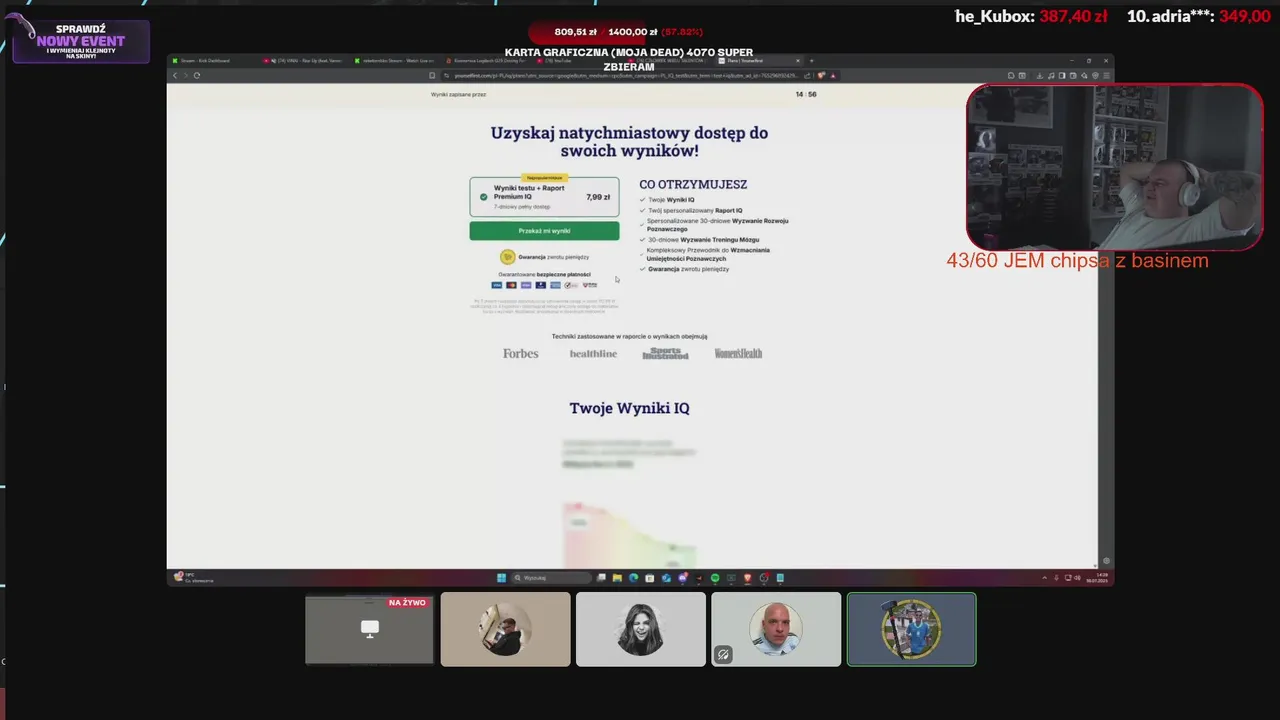Click the 7,99 zł price

click(598, 197)
